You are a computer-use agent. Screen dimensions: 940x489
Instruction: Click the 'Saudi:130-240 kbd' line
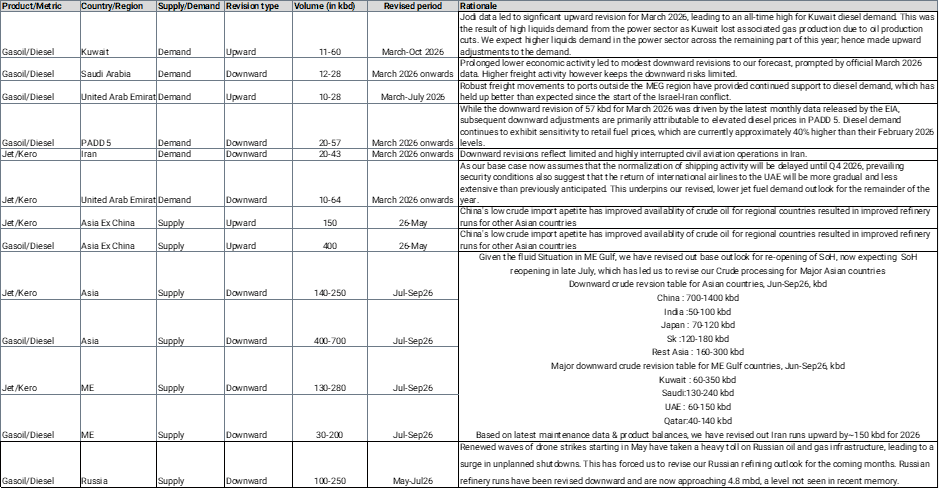click(x=698, y=394)
